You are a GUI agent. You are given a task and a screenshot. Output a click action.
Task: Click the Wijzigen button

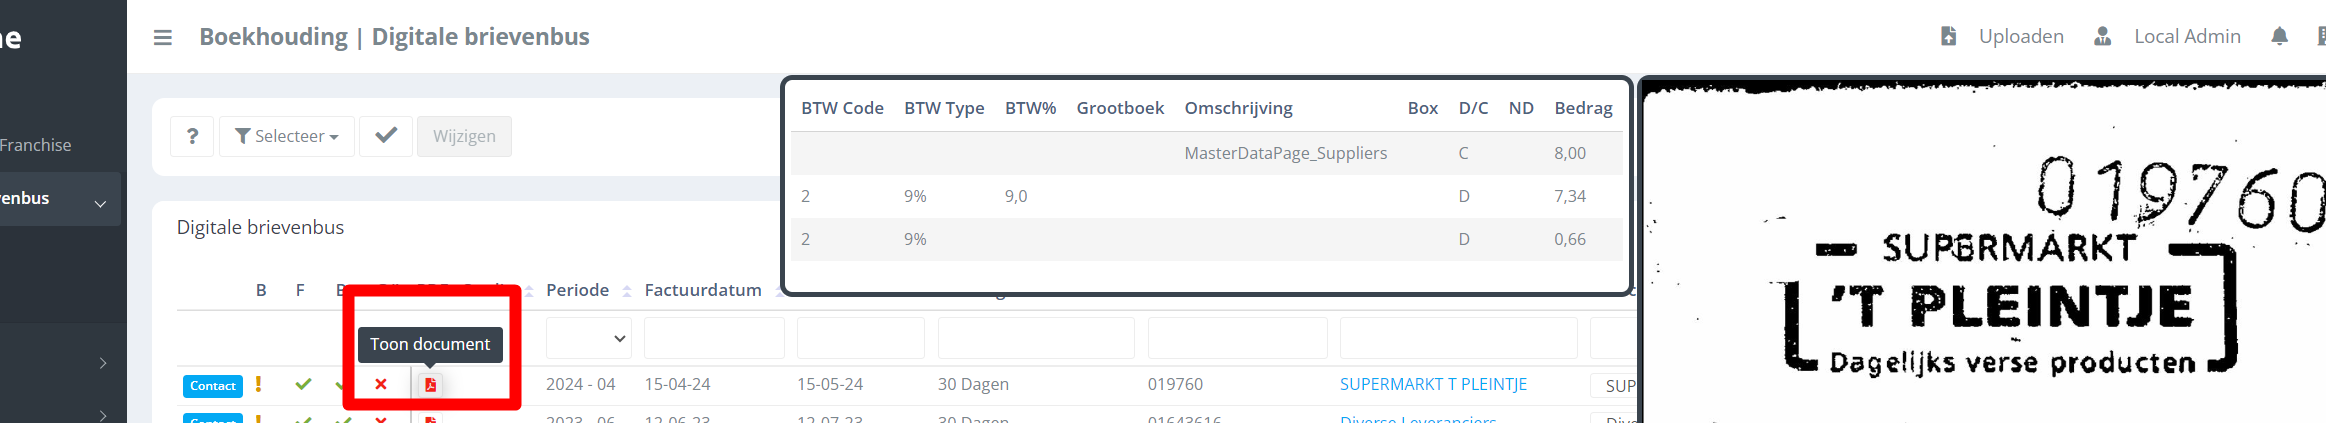pos(464,136)
